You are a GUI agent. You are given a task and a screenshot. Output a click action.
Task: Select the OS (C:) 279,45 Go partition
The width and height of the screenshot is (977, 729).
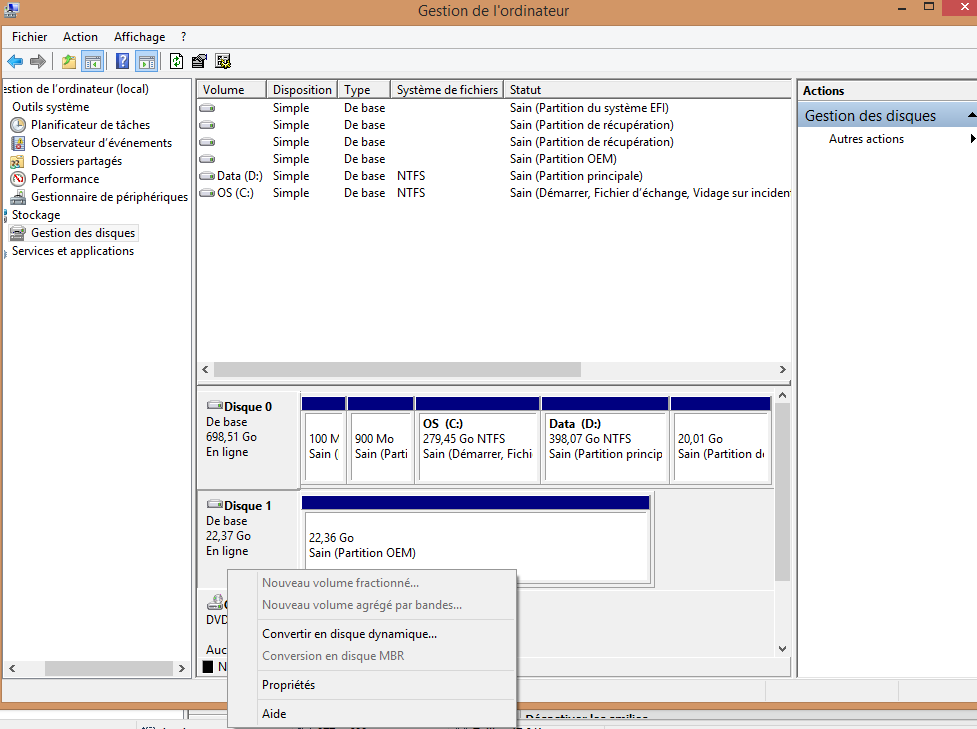[x=478, y=440]
